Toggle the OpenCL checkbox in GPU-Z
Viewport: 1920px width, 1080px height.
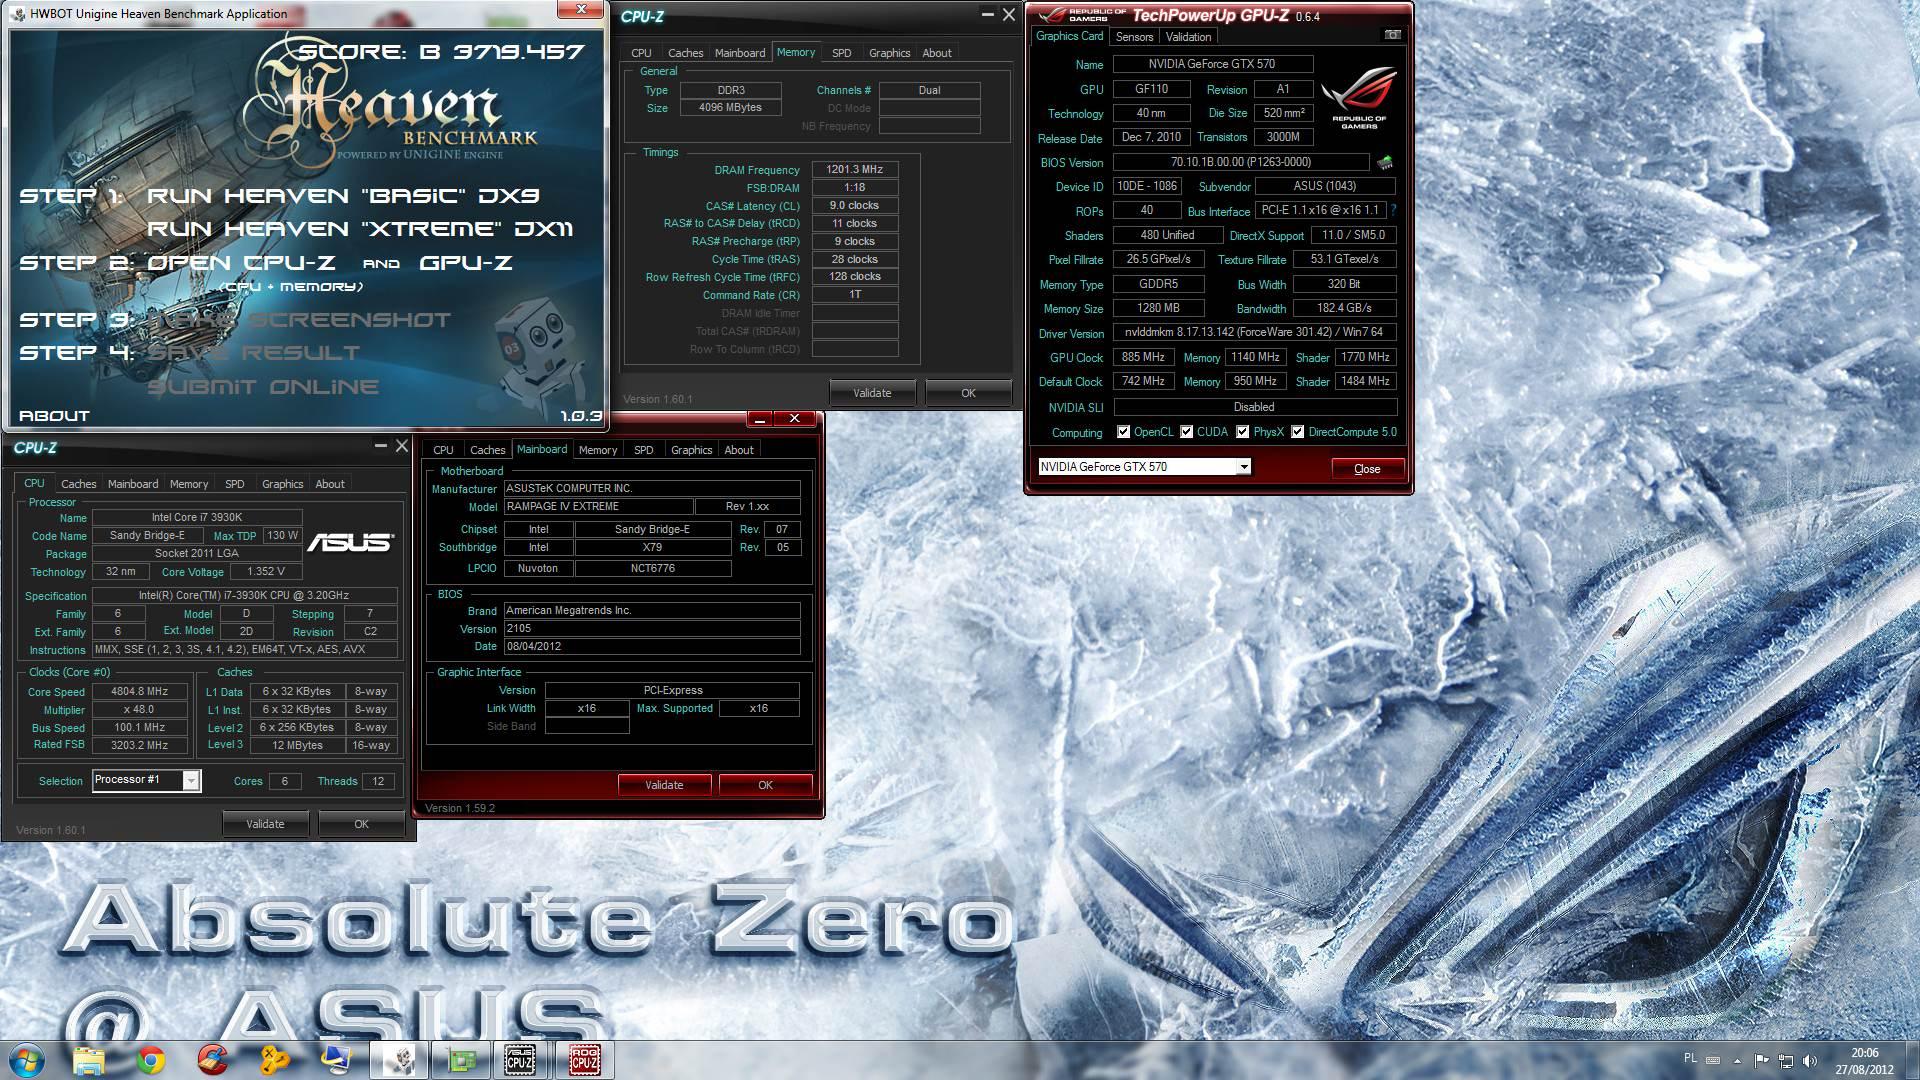click(1124, 432)
